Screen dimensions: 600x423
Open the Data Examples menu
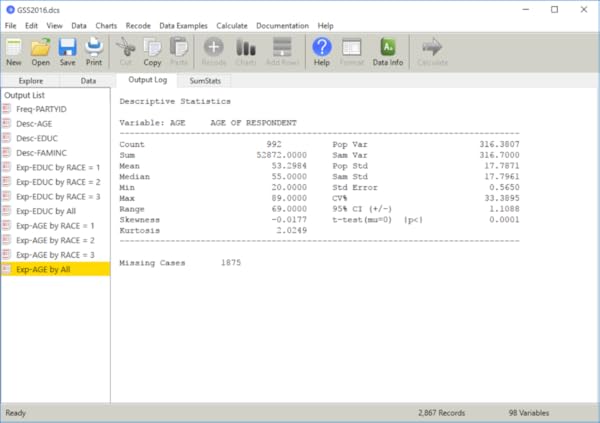point(183,26)
